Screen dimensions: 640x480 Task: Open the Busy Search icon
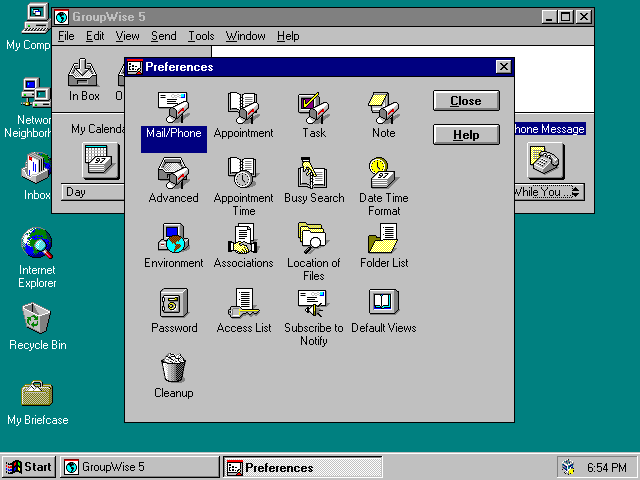[313, 173]
